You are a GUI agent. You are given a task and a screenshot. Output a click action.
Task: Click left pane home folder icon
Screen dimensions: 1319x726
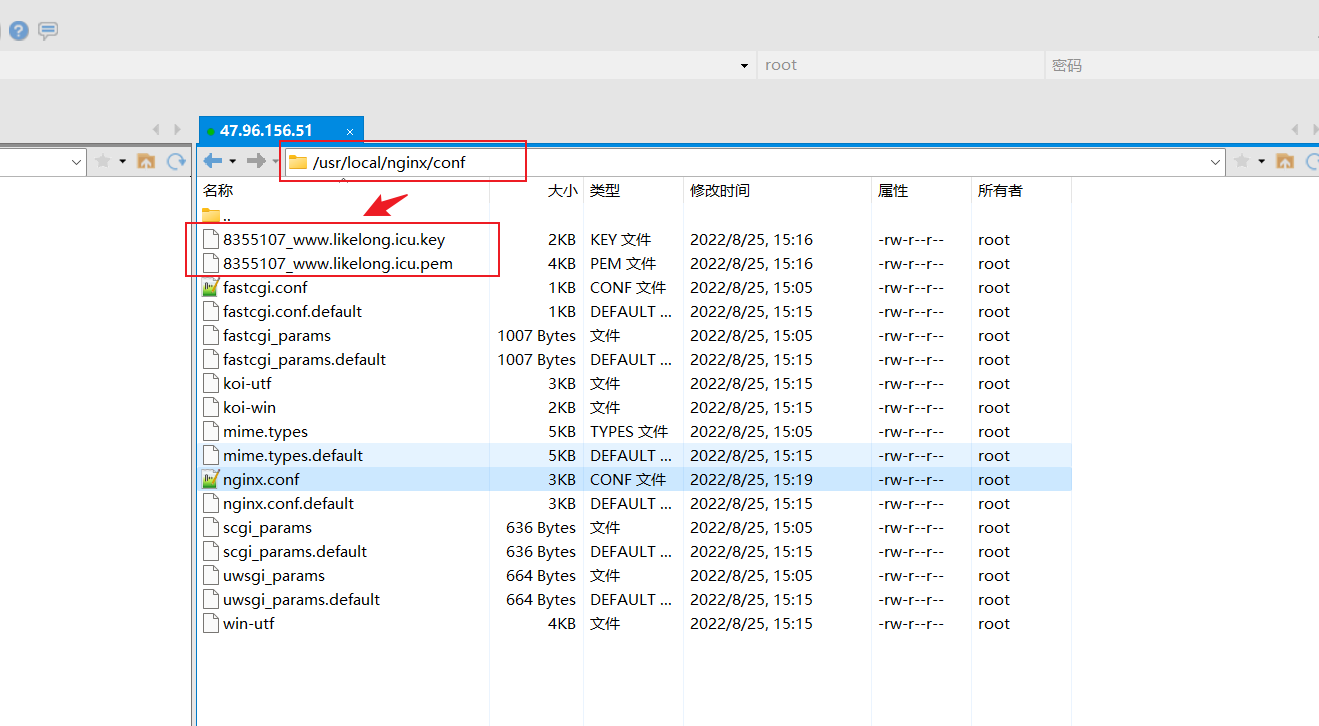pyautogui.click(x=145, y=161)
